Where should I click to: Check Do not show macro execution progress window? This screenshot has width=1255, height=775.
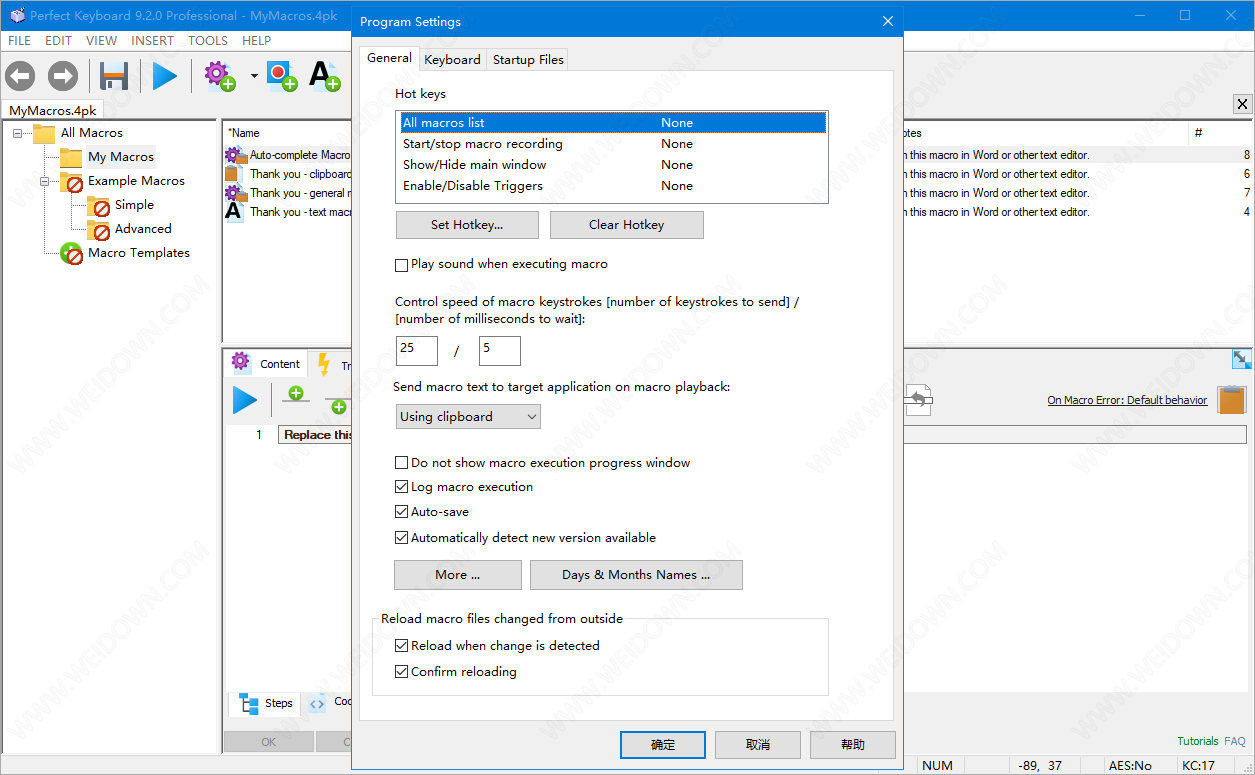(402, 463)
